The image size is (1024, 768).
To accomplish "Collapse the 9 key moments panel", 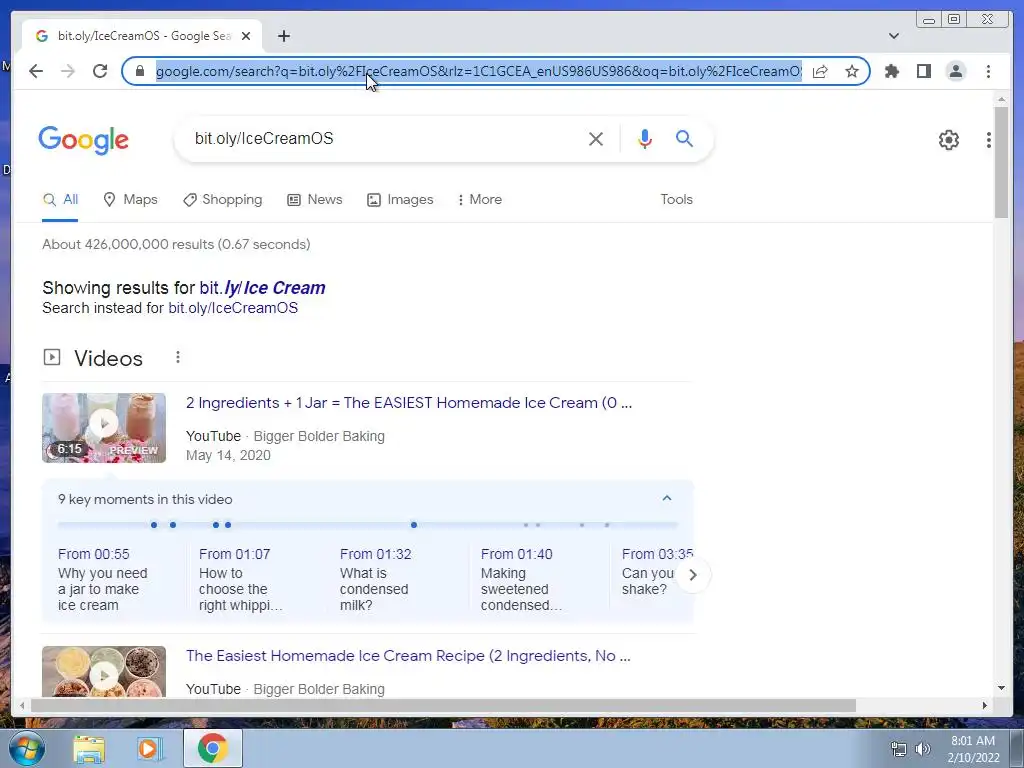I will click(x=667, y=499).
